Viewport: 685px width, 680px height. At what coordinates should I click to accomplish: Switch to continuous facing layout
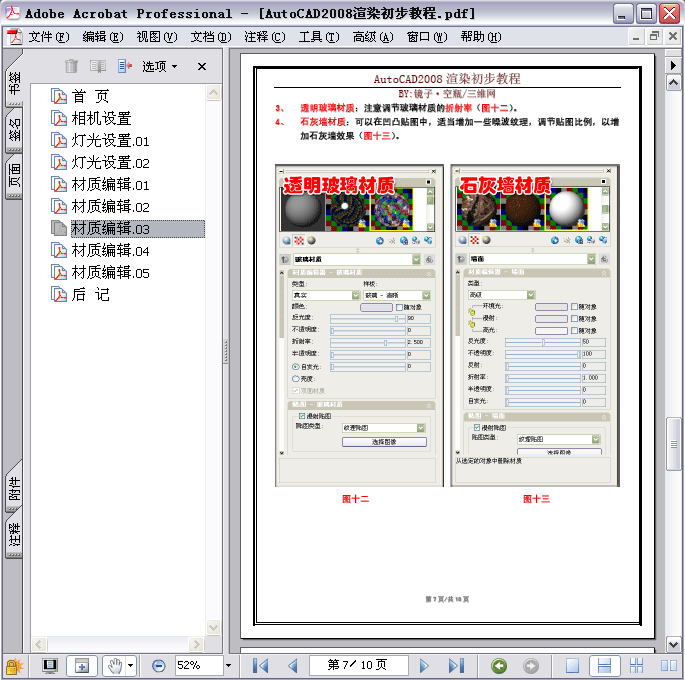click(x=637, y=666)
